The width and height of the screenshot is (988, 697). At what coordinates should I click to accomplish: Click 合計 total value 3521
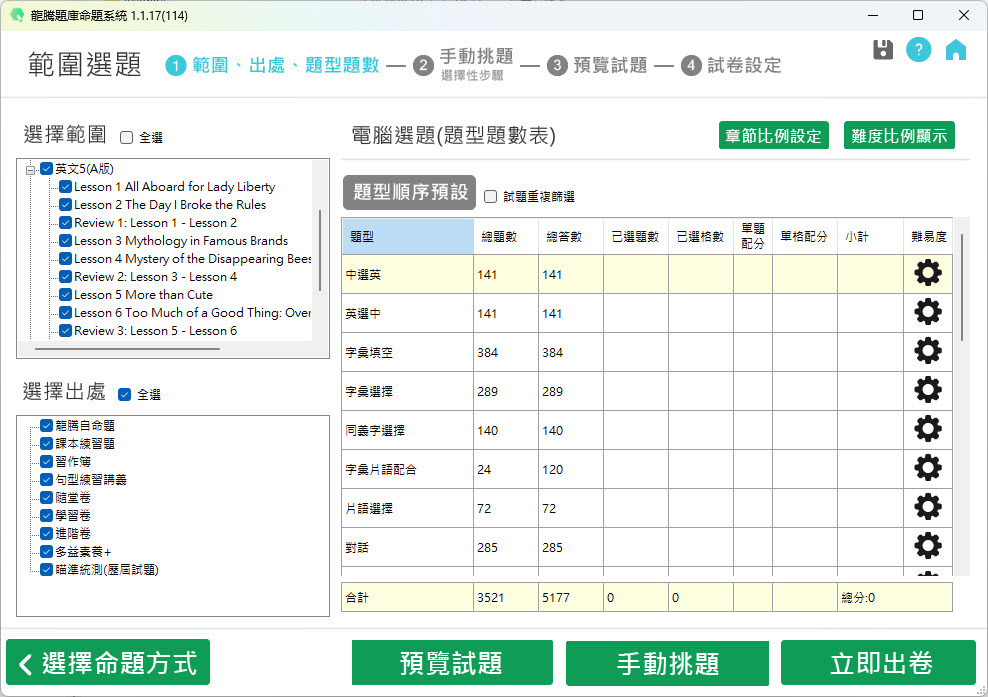pos(491,597)
